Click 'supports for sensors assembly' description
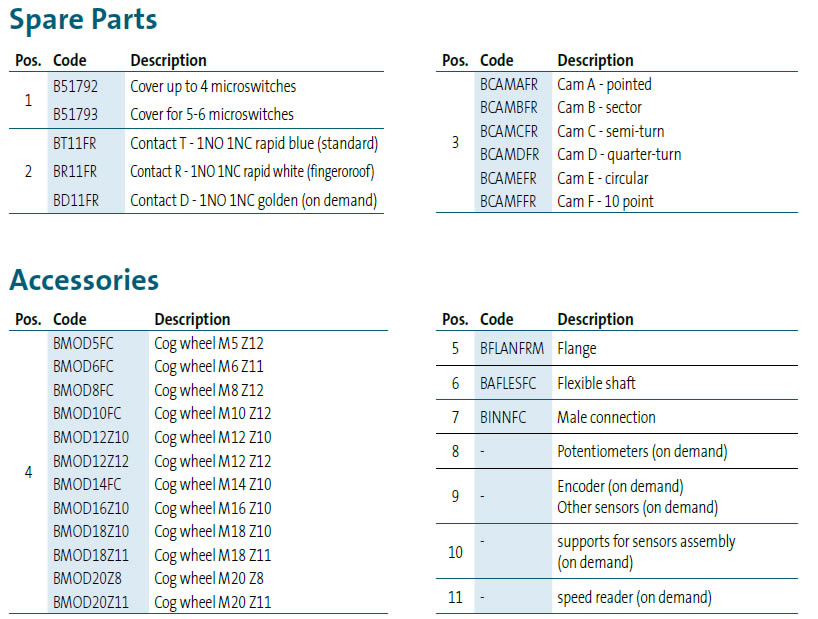The image size is (818, 619). point(646,541)
